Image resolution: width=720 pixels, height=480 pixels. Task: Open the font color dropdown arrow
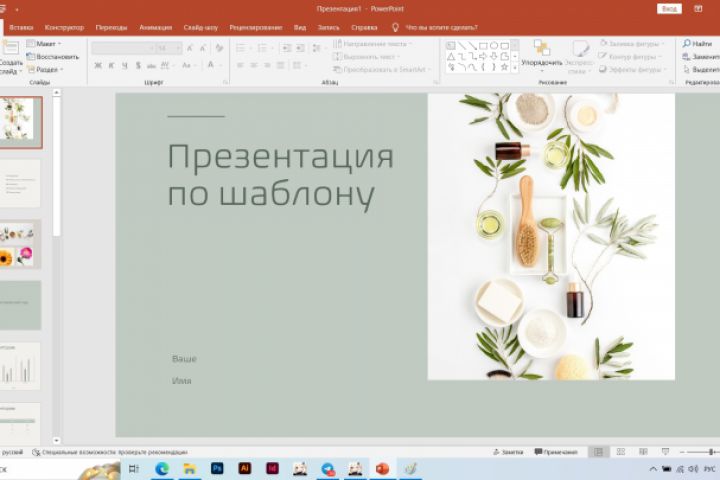coord(219,66)
